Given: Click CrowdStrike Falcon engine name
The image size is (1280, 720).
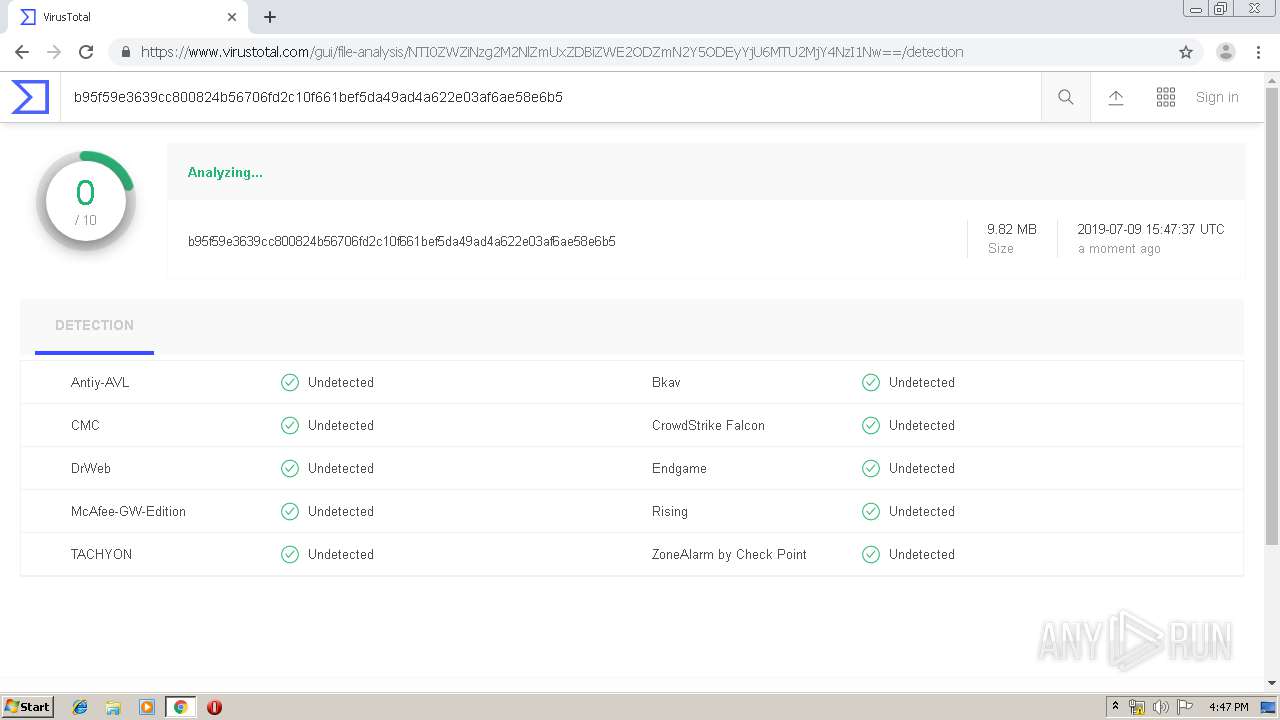Looking at the screenshot, I should tap(708, 425).
